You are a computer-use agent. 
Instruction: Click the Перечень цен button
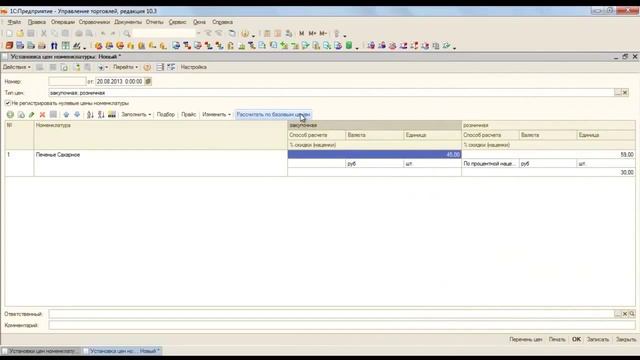tap(526, 340)
